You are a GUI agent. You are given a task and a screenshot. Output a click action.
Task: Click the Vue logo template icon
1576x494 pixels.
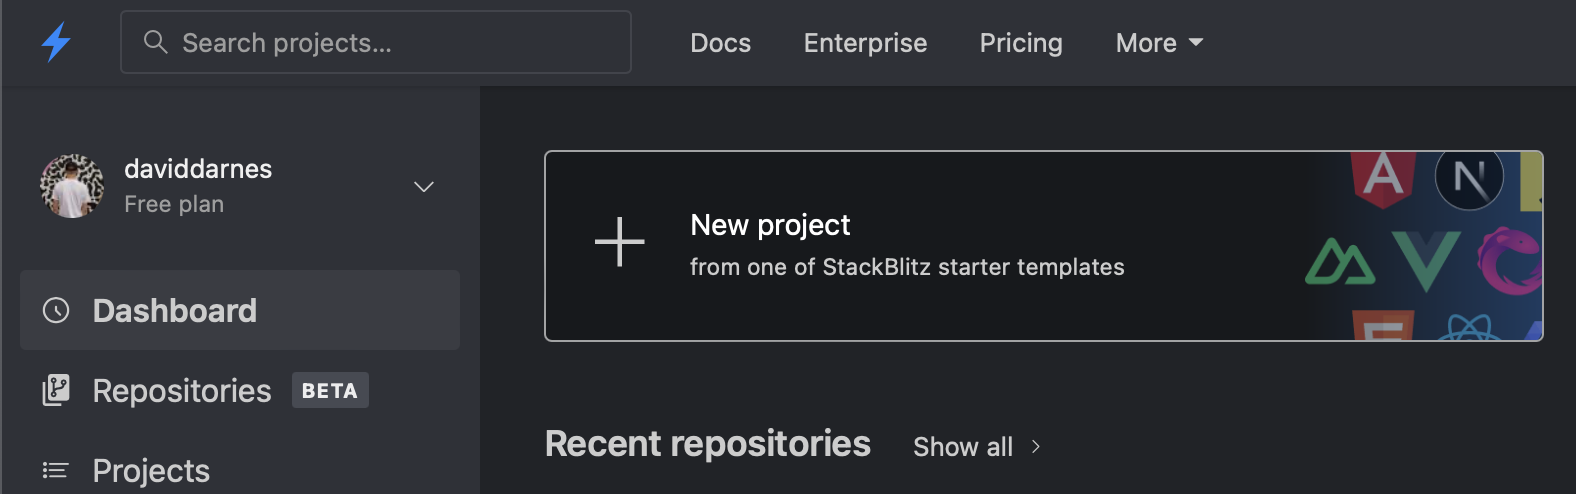pos(1425,260)
